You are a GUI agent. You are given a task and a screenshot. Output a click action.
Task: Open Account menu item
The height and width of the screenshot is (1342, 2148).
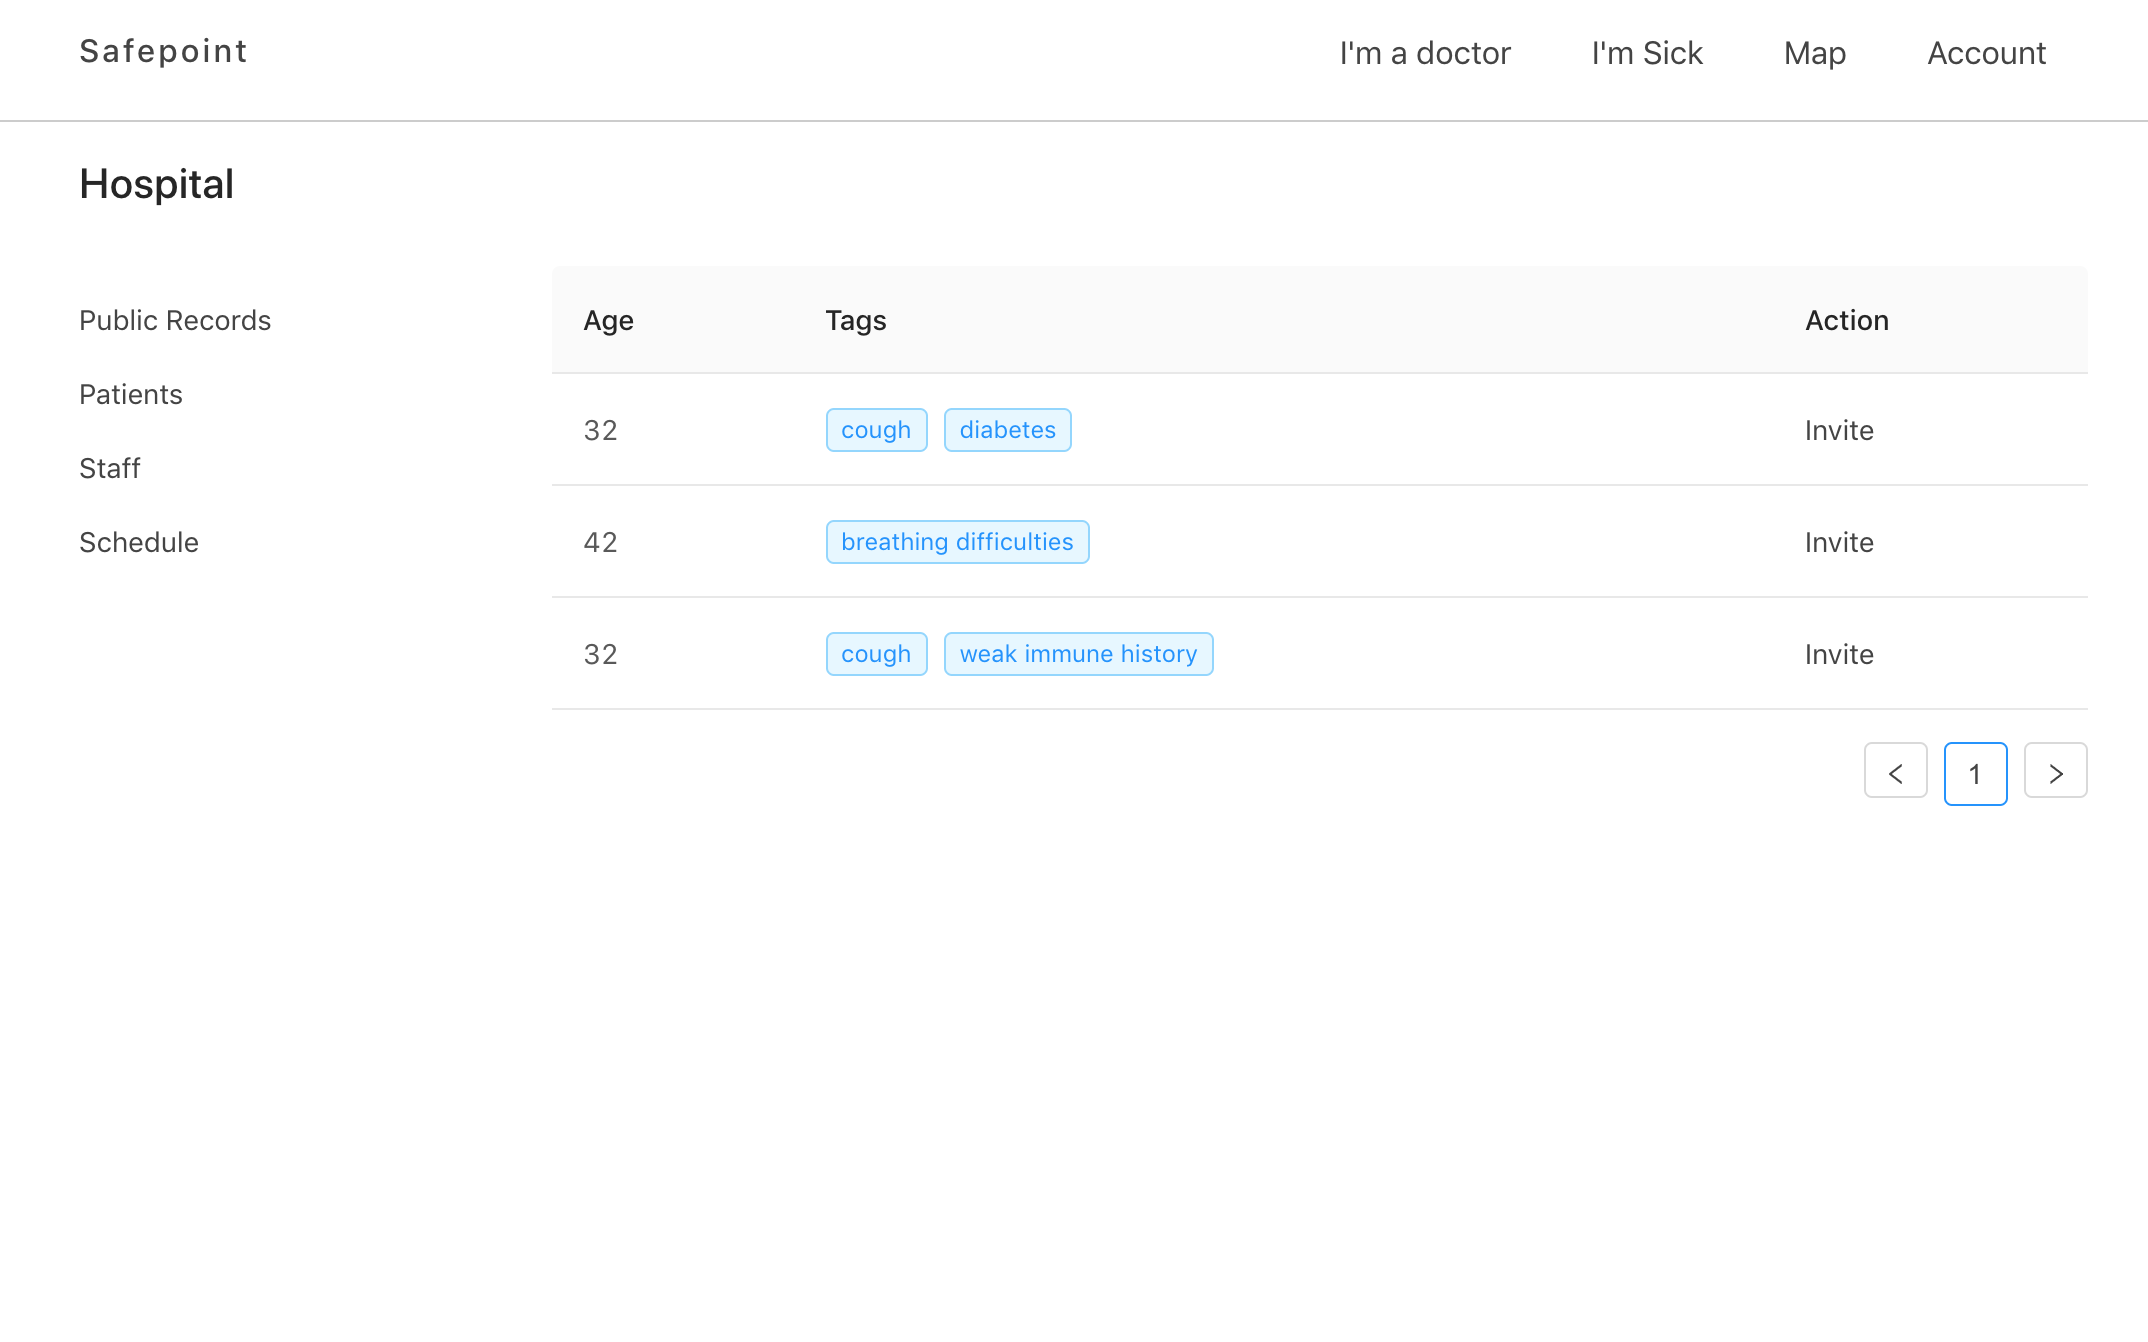click(x=1986, y=53)
